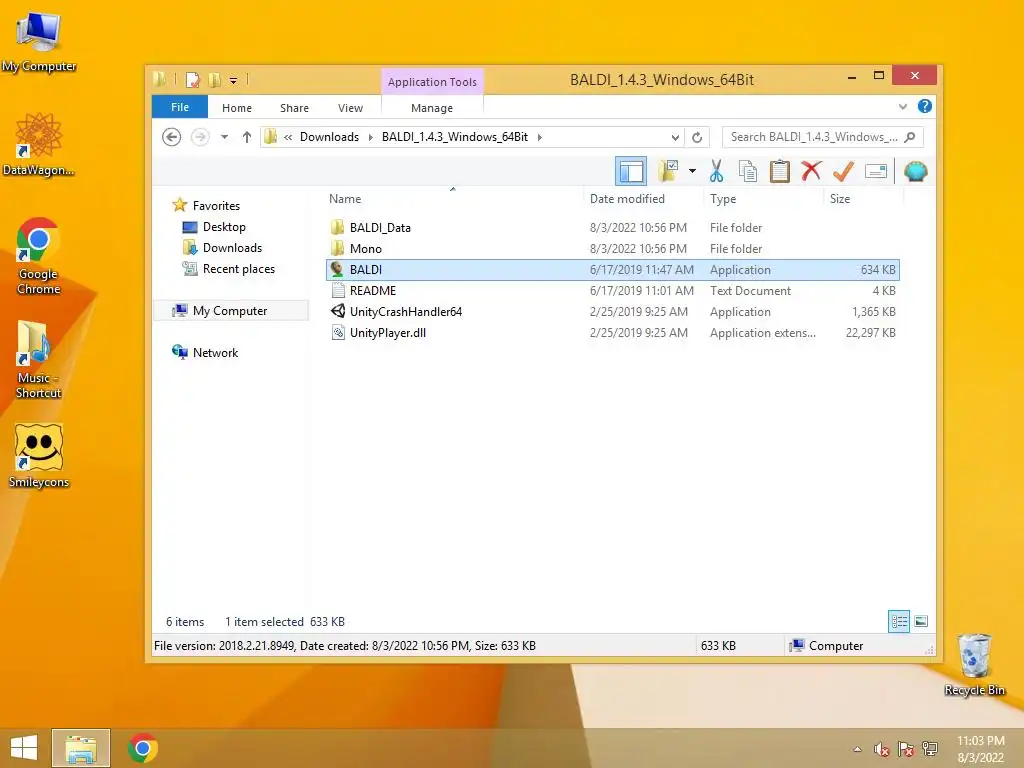This screenshot has width=1024, height=768.
Task: Click BALDI_1.4.3_Windows_64Bit breadcrumb segment
Action: [455, 137]
